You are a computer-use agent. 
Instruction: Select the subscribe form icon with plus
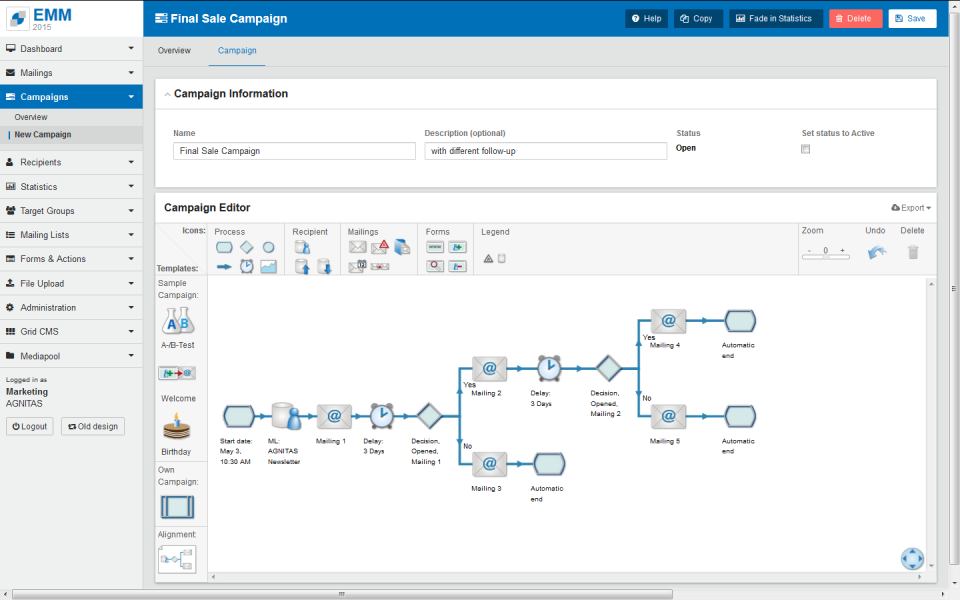tap(457, 247)
